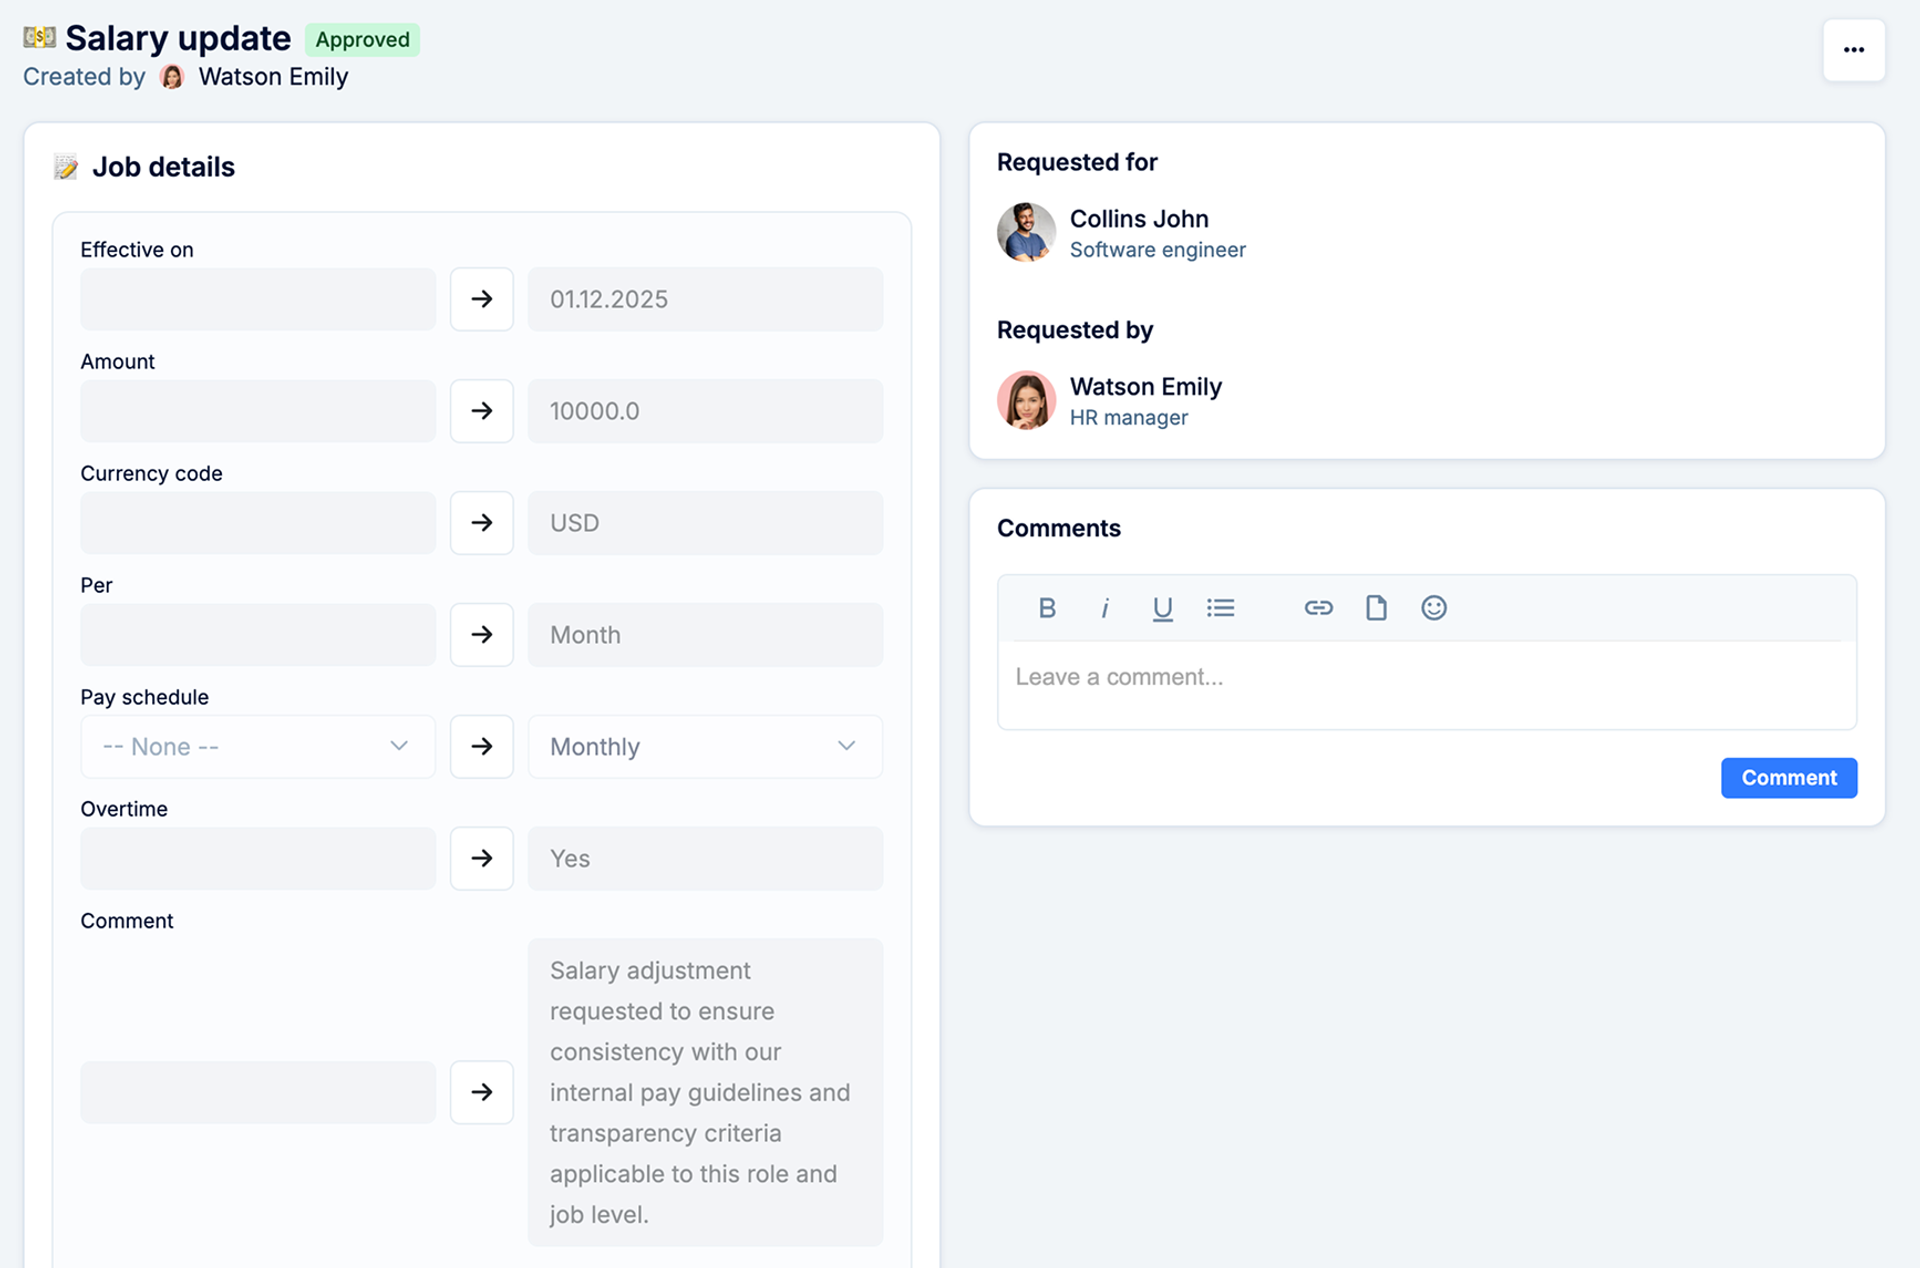
Task: Open Collins John's profile link
Action: tap(1138, 219)
